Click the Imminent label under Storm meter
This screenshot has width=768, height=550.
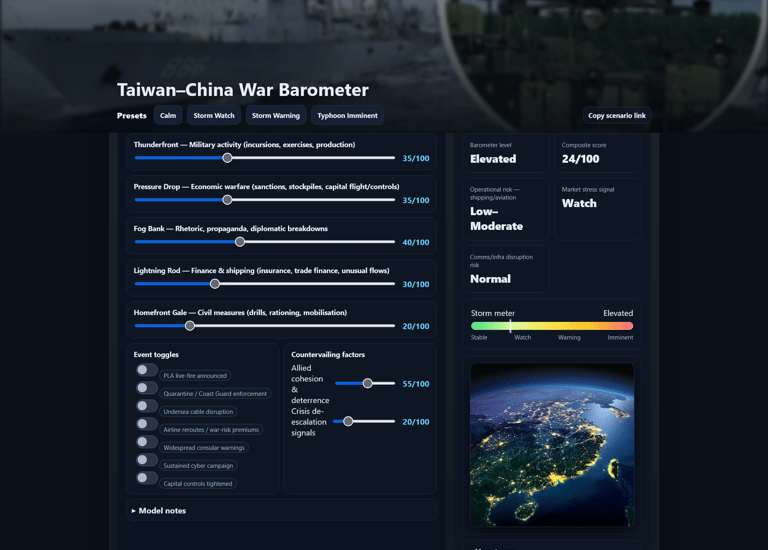click(620, 337)
